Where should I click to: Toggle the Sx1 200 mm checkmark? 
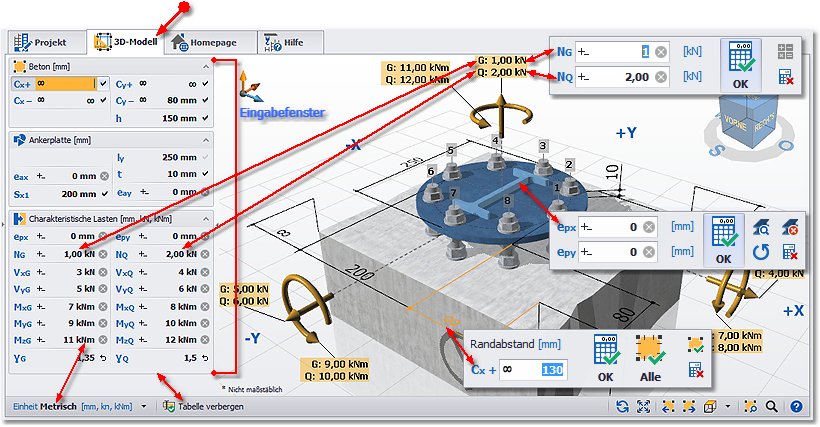click(x=105, y=194)
